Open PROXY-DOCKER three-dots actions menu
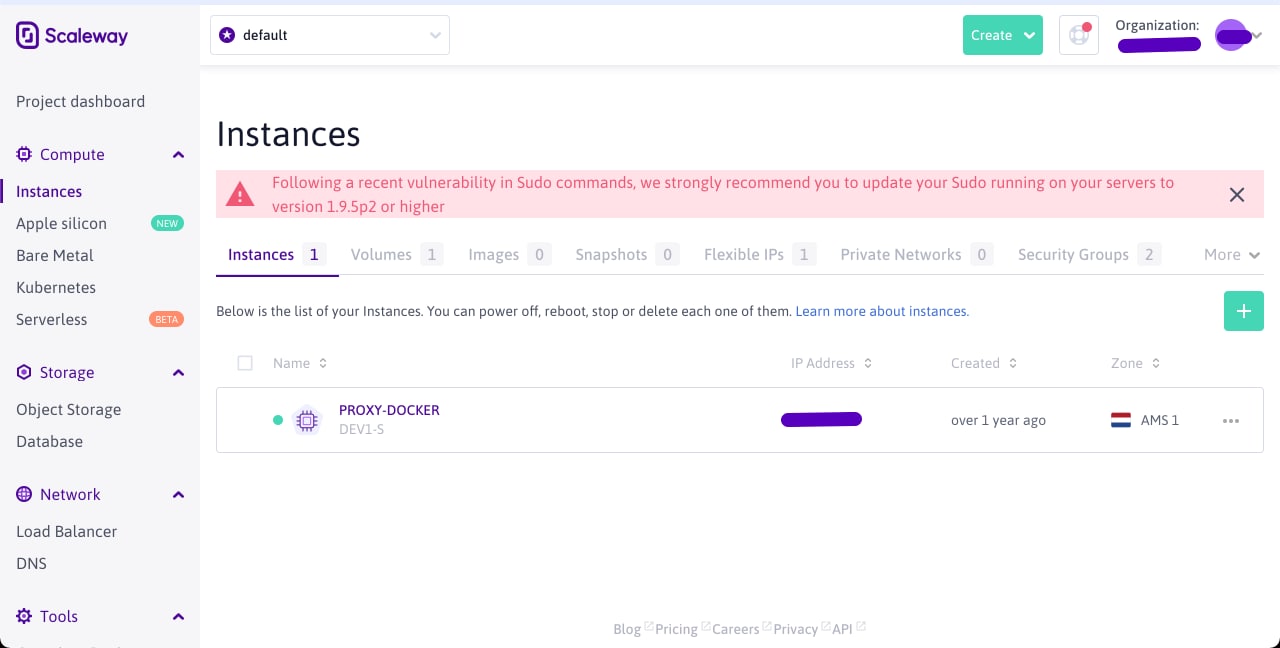The image size is (1280, 648). 1231,421
